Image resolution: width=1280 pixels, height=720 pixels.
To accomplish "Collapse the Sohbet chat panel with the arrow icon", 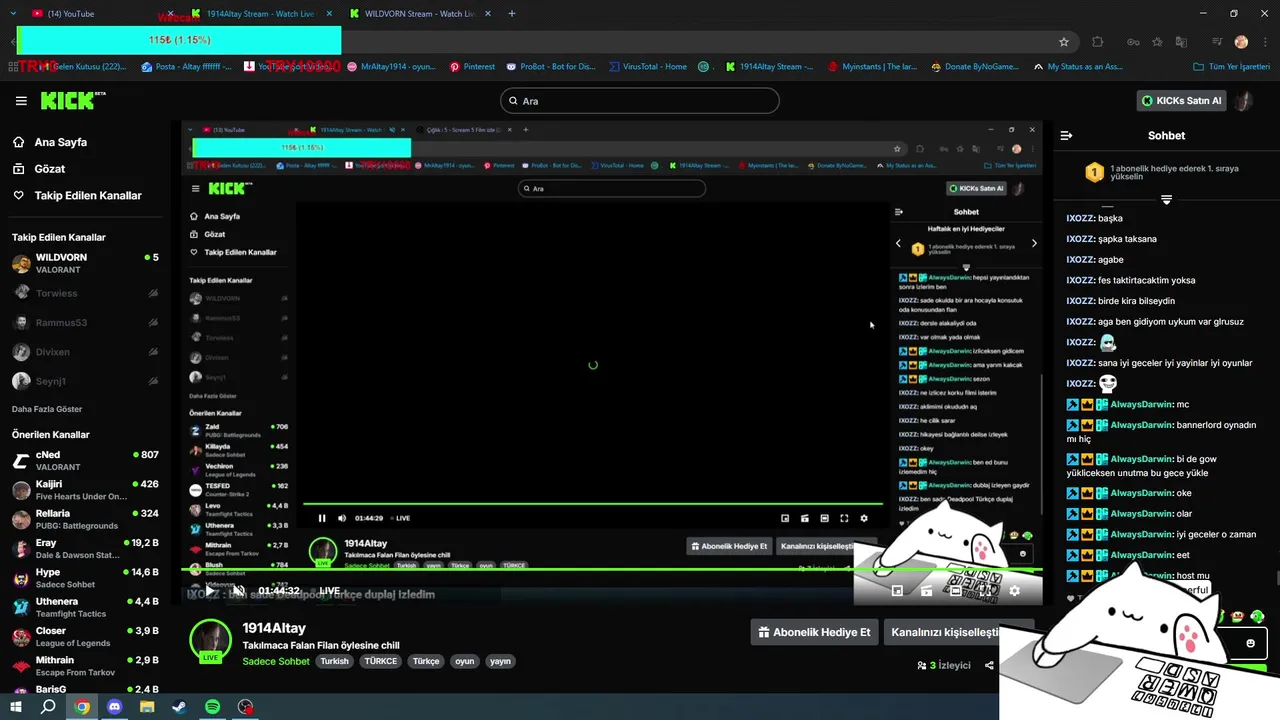I will (1066, 135).
